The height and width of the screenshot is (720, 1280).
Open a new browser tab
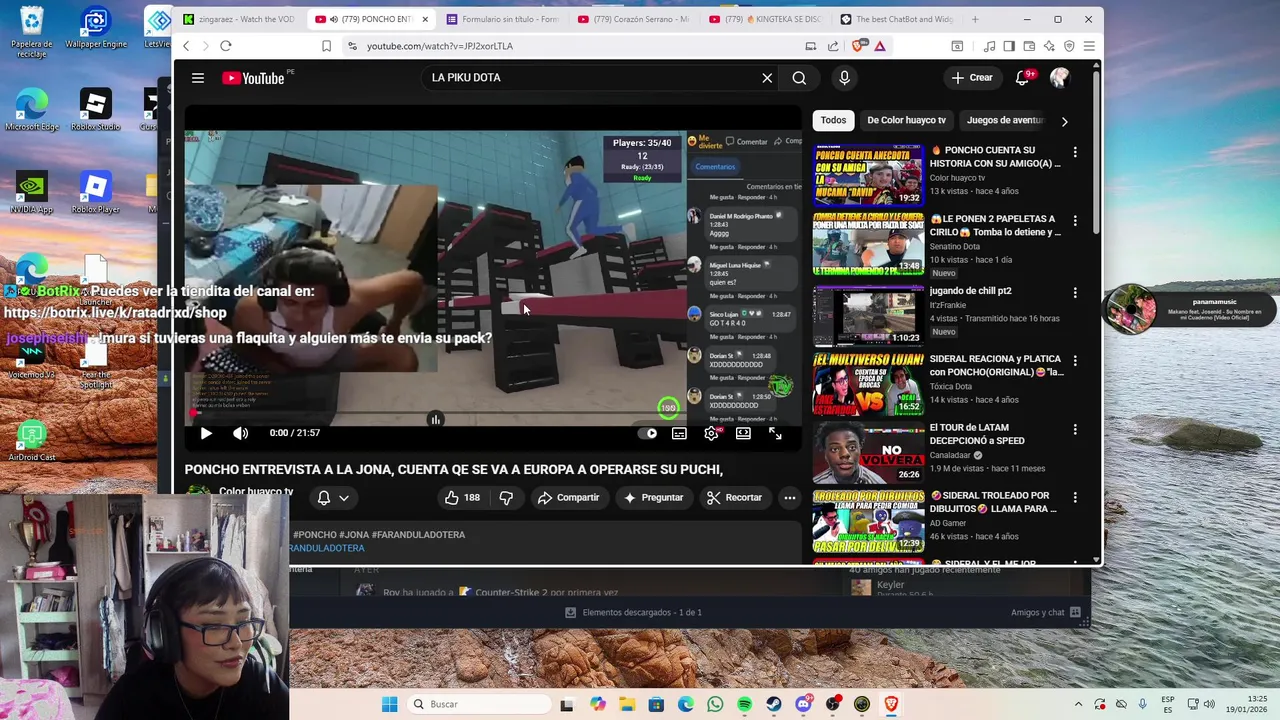tap(975, 19)
